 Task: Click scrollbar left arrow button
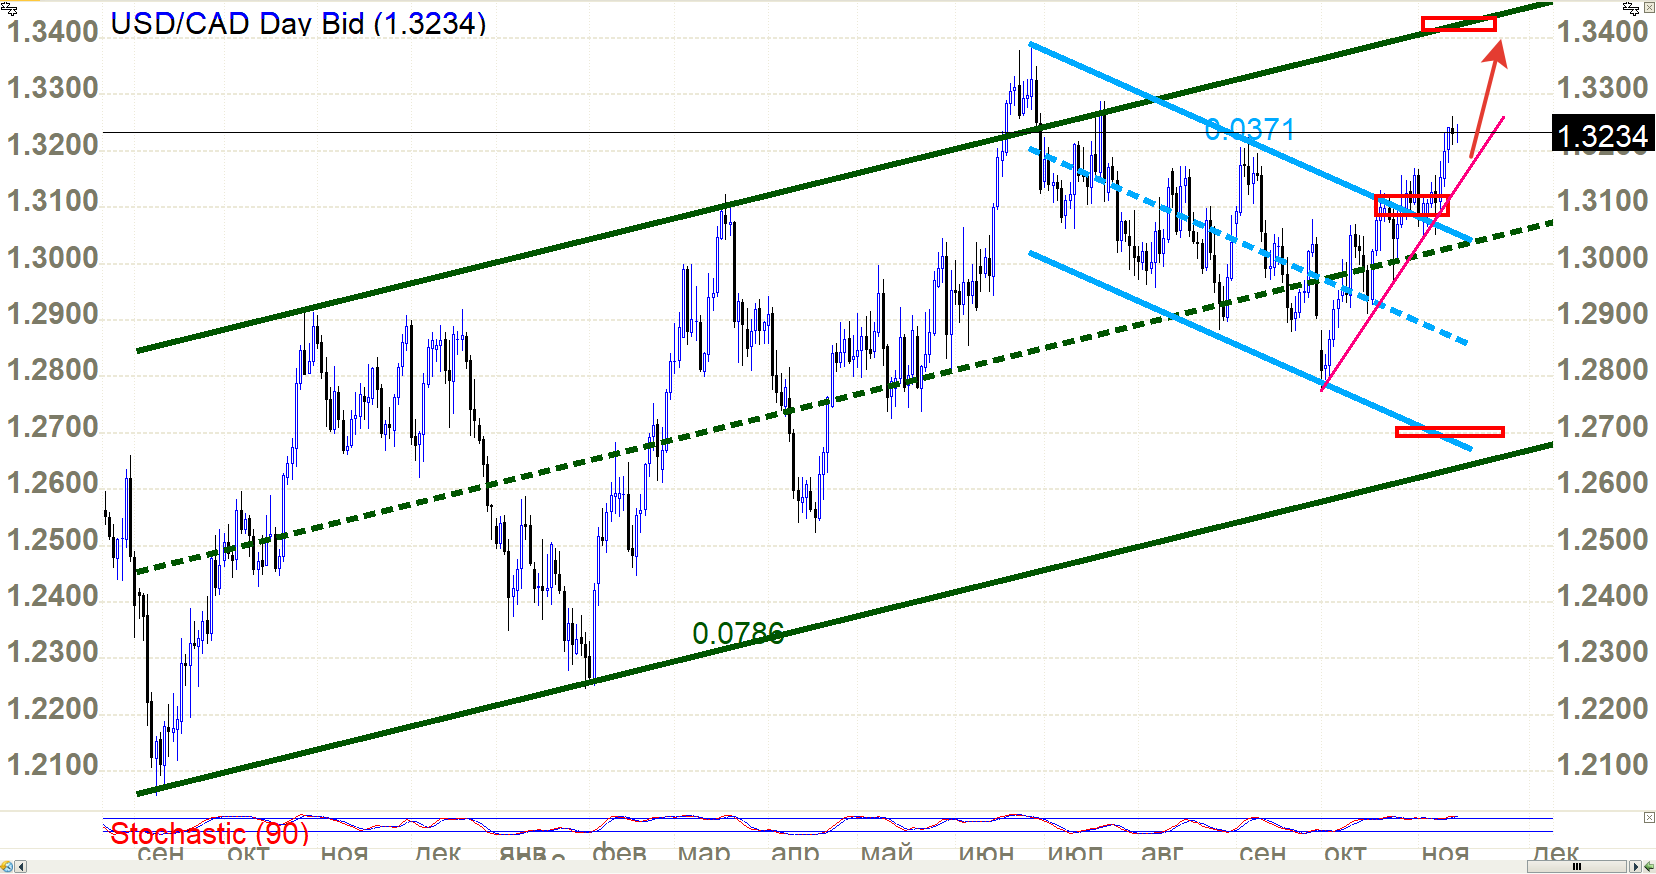click(20, 867)
